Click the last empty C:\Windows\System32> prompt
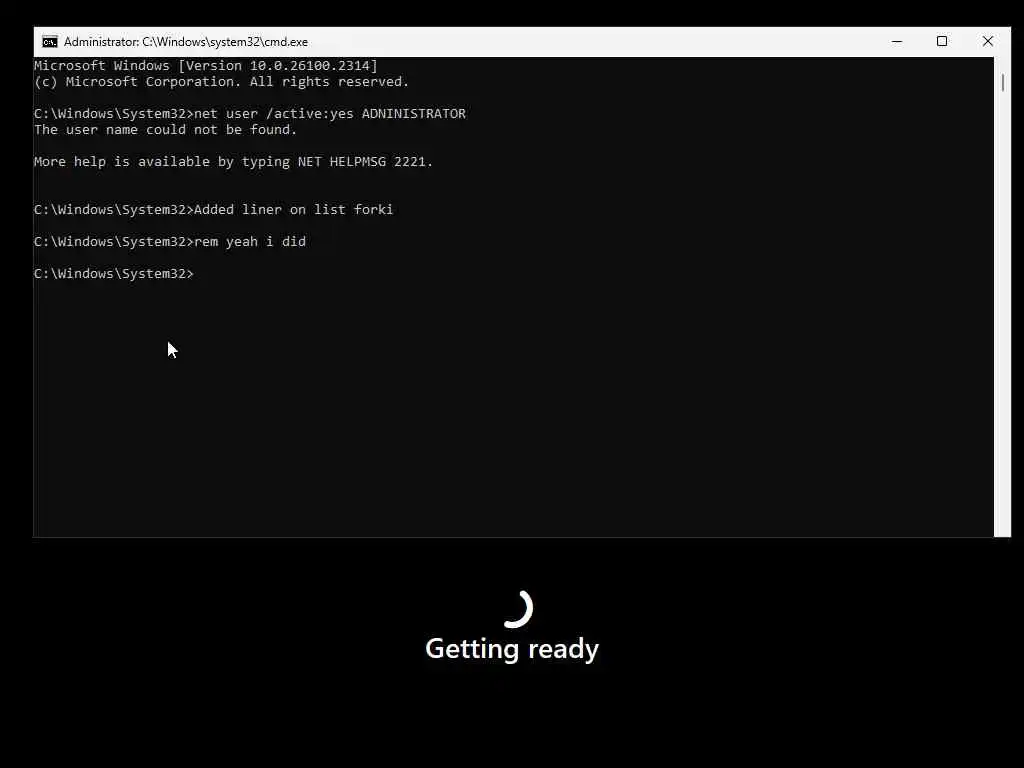Viewport: 1024px width, 768px height. (x=114, y=274)
